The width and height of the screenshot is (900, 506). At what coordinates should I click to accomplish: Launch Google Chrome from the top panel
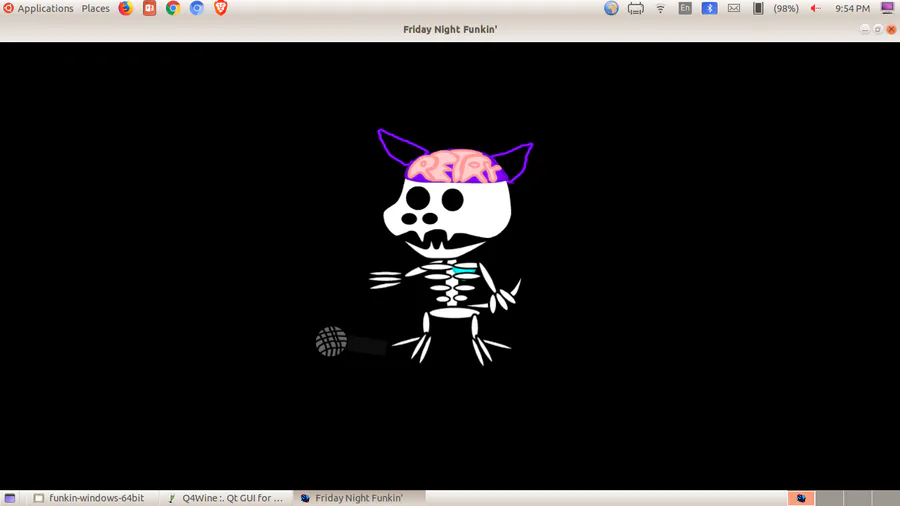[x=173, y=8]
